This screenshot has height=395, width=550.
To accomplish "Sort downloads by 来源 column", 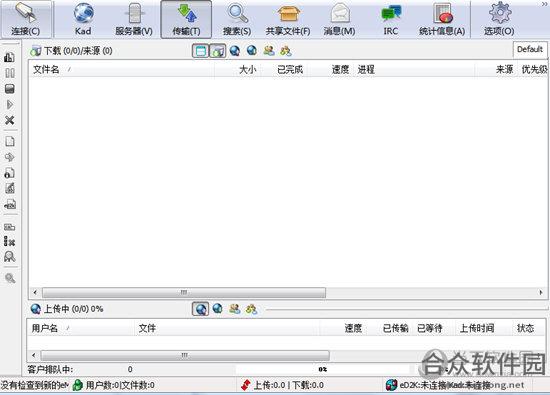I will pyautogui.click(x=496, y=69).
